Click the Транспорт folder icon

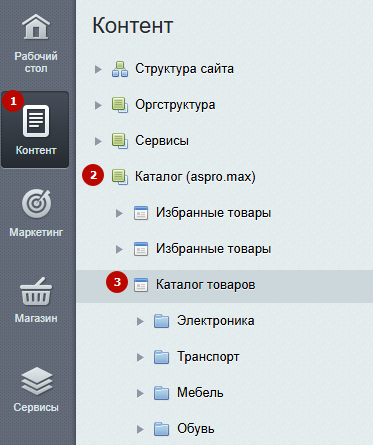(x=162, y=357)
